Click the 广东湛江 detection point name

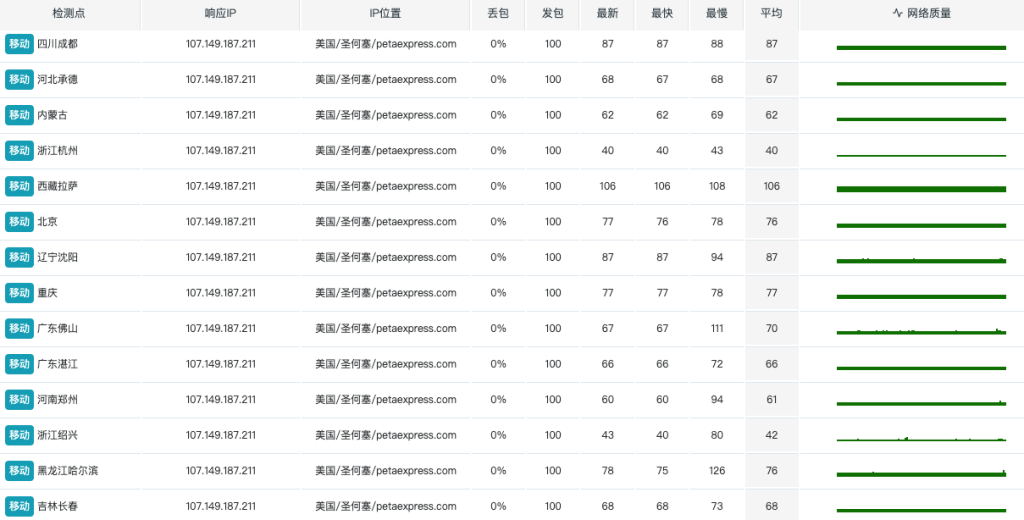click(57, 364)
